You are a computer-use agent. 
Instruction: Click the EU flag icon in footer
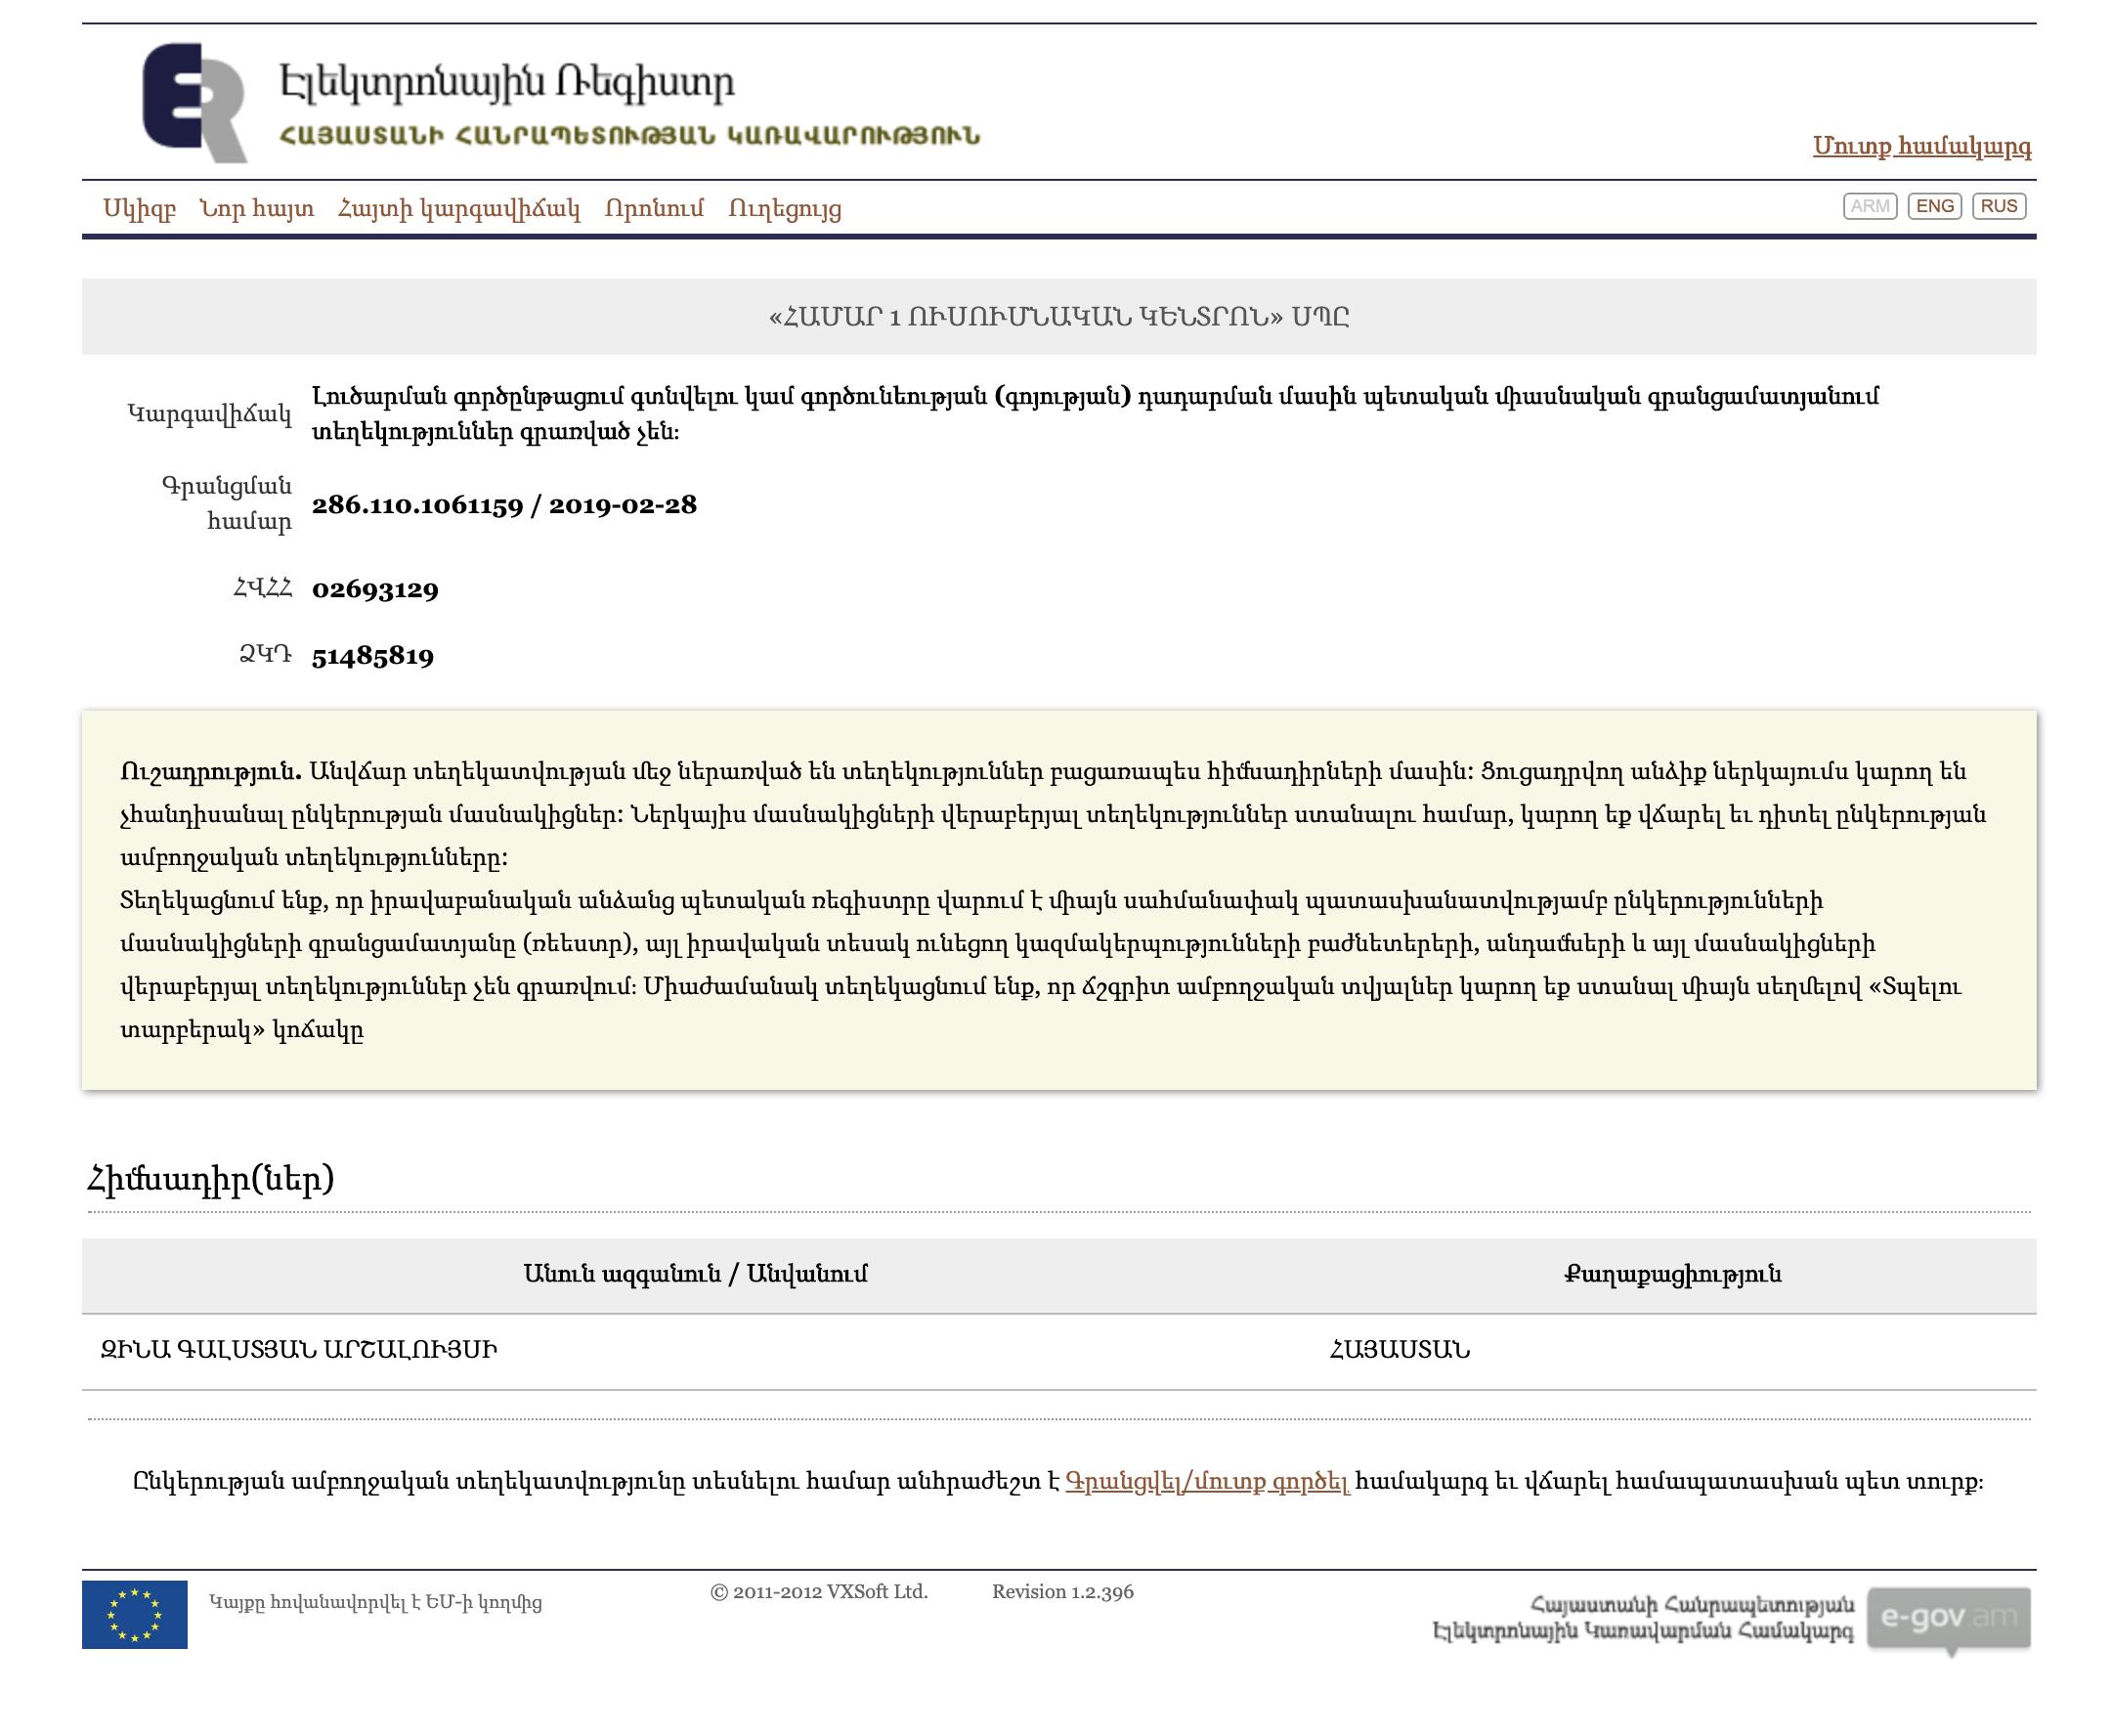[x=135, y=1614]
